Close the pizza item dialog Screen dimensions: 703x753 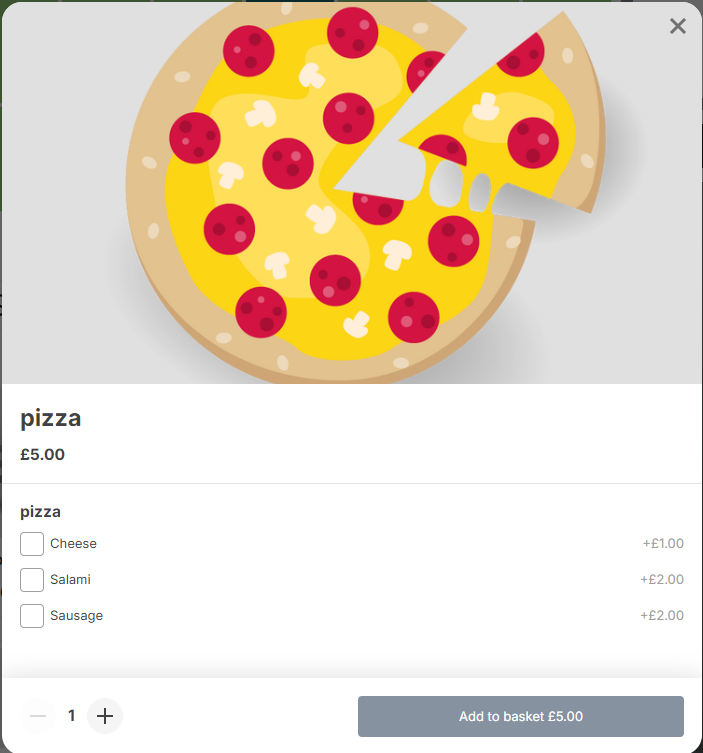(x=678, y=26)
